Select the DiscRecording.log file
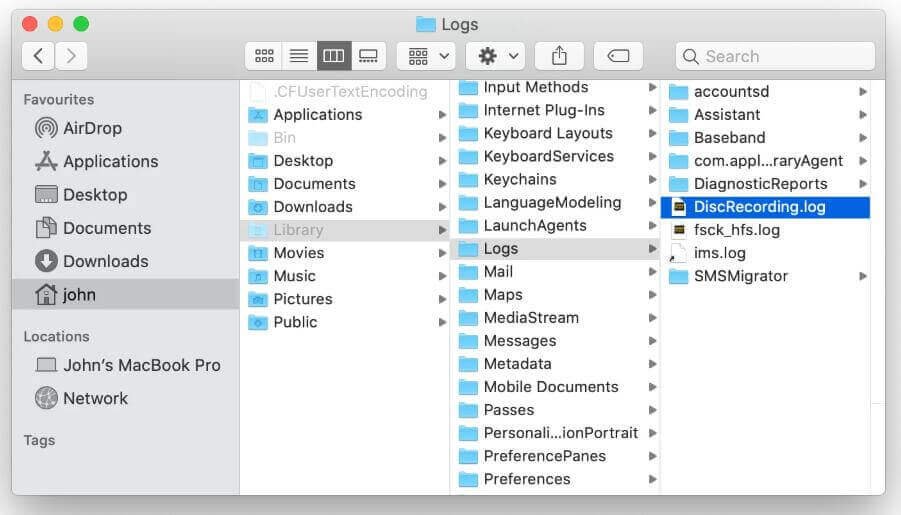Viewport: 901px width, 515px height. [x=766, y=207]
